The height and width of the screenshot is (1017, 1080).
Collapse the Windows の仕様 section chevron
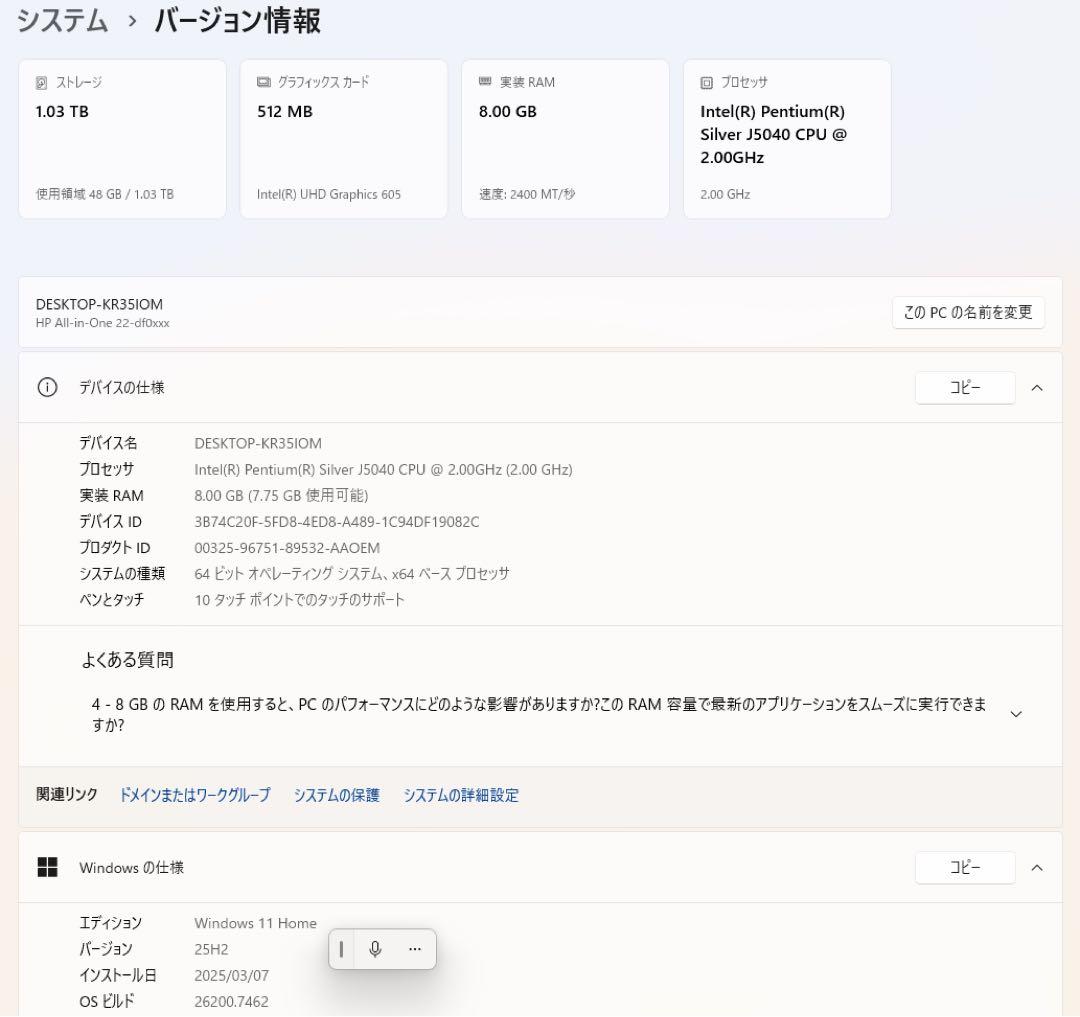[1037, 868]
